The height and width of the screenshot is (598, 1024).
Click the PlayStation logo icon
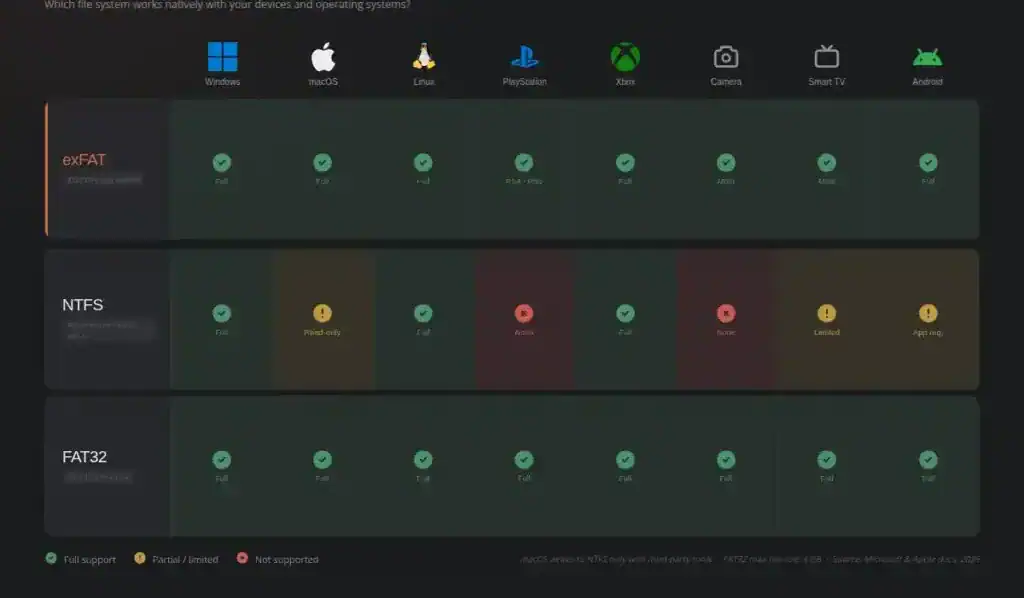[x=524, y=57]
